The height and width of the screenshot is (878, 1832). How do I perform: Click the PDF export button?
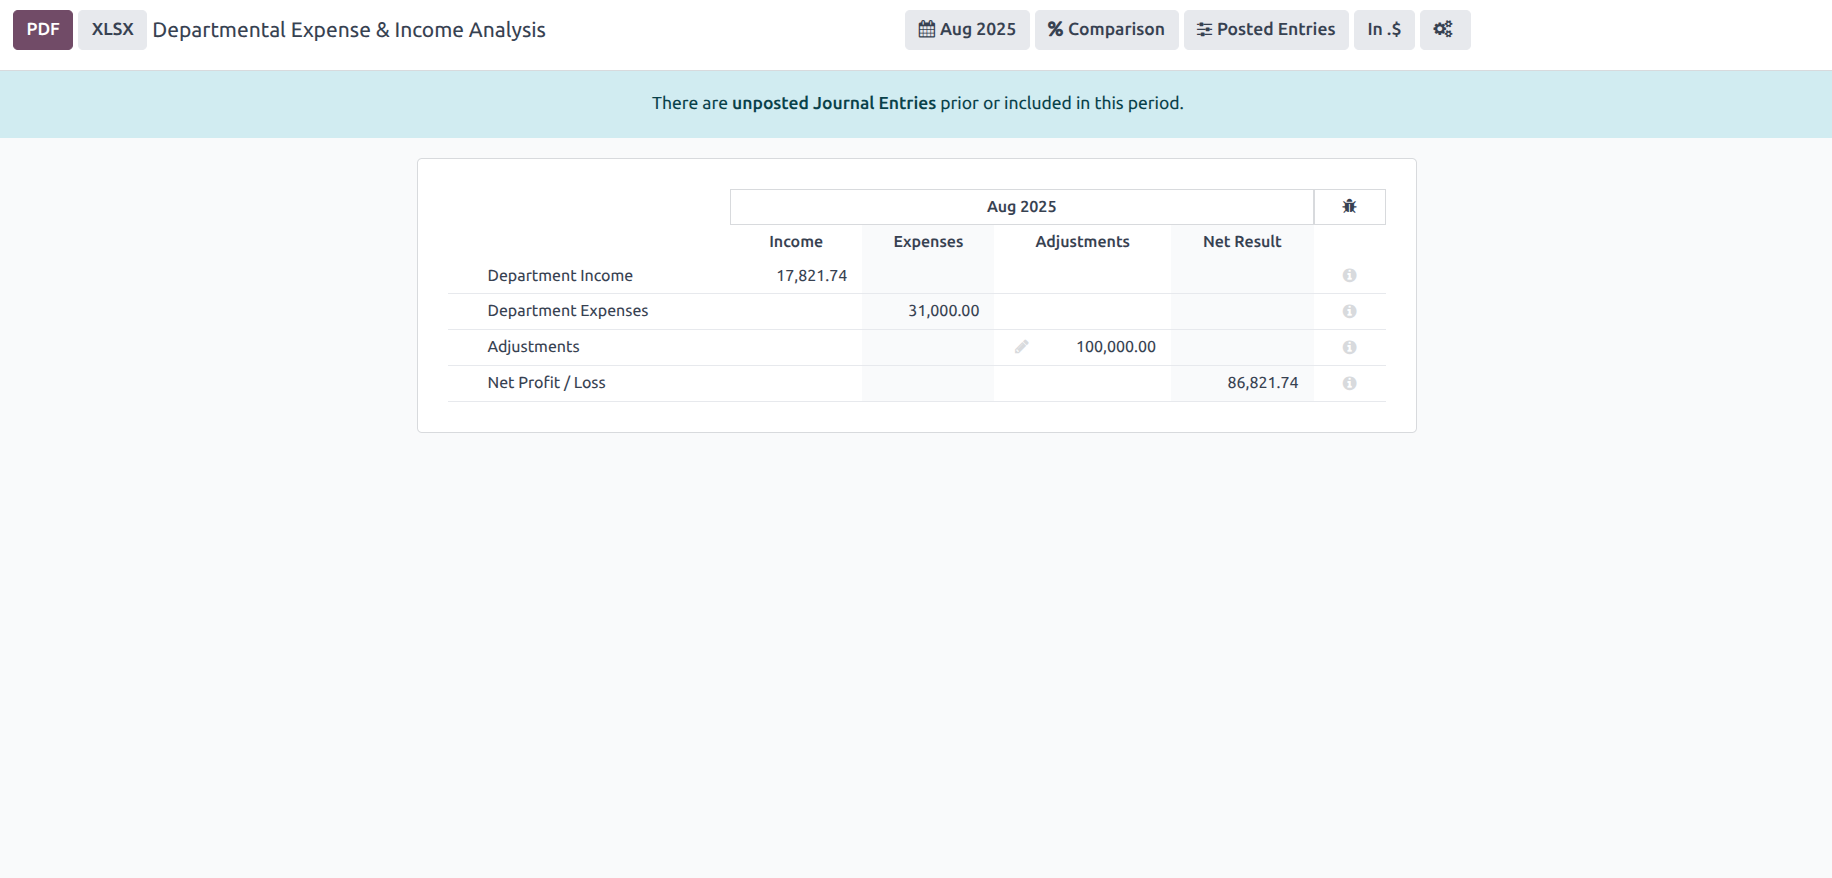click(42, 30)
